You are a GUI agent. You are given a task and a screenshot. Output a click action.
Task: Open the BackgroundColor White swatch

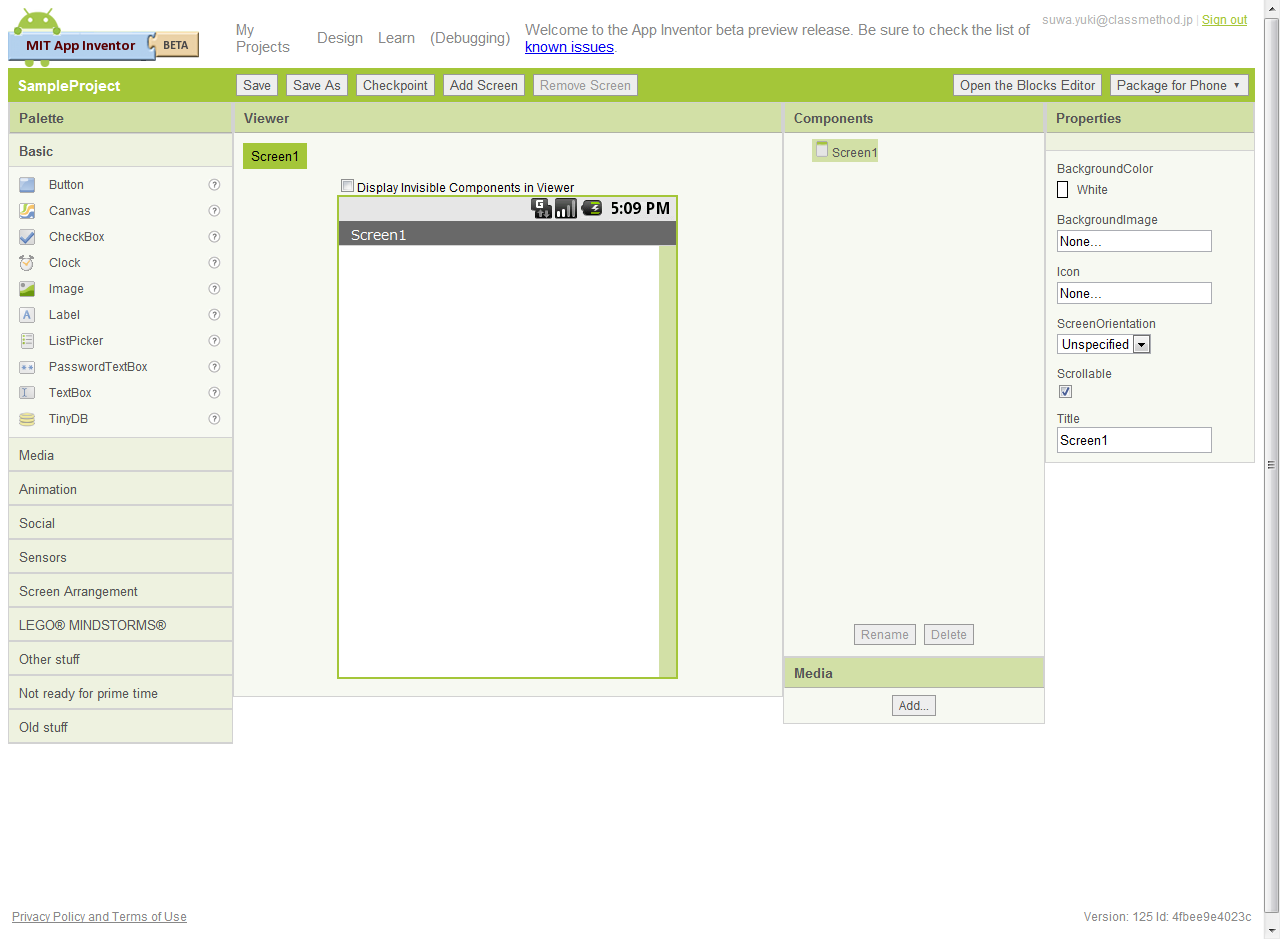tap(1063, 189)
